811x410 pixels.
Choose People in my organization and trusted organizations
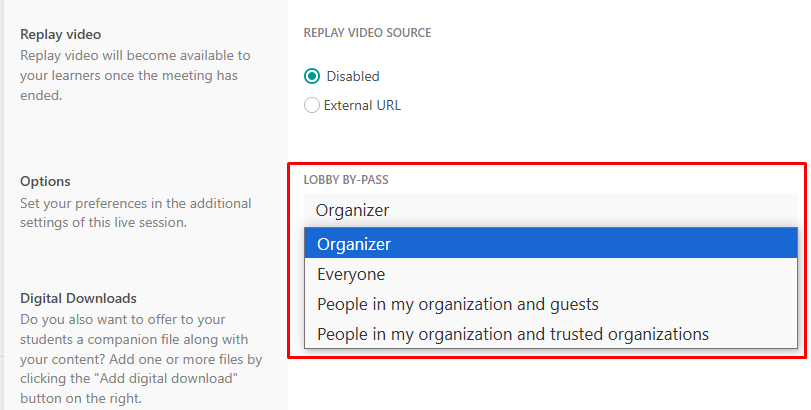pos(551,334)
